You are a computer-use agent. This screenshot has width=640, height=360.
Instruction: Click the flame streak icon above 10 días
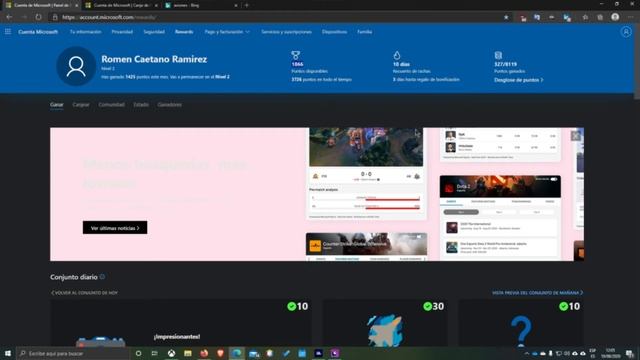tap(397, 55)
